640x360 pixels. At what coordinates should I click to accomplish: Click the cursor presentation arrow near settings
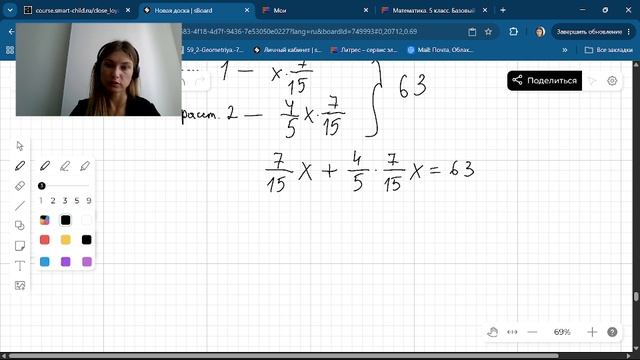point(592,81)
